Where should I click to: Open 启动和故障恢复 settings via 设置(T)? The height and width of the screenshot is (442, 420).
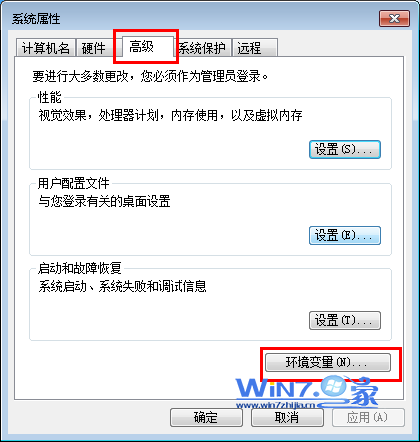[345, 320]
